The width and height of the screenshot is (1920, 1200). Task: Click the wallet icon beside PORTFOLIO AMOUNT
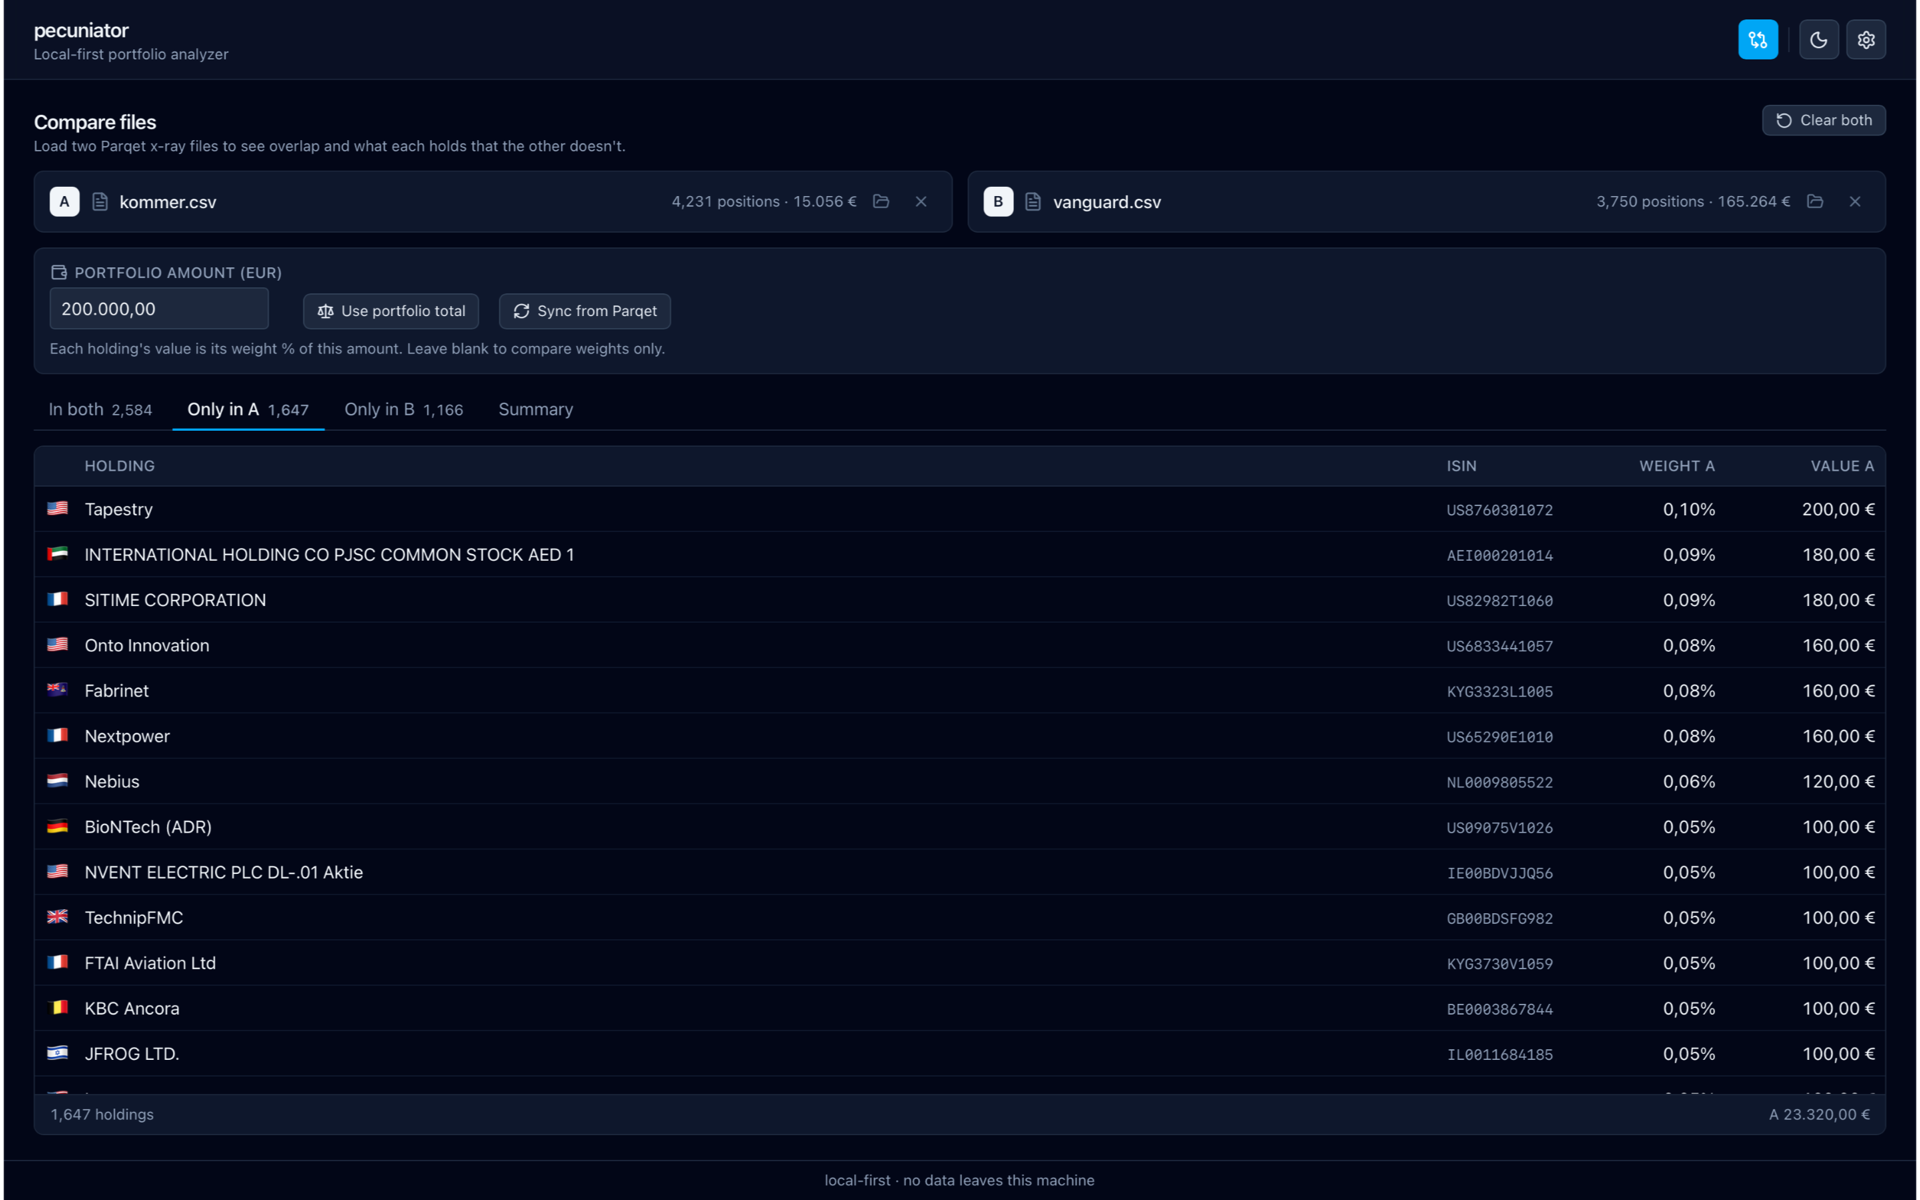click(59, 272)
